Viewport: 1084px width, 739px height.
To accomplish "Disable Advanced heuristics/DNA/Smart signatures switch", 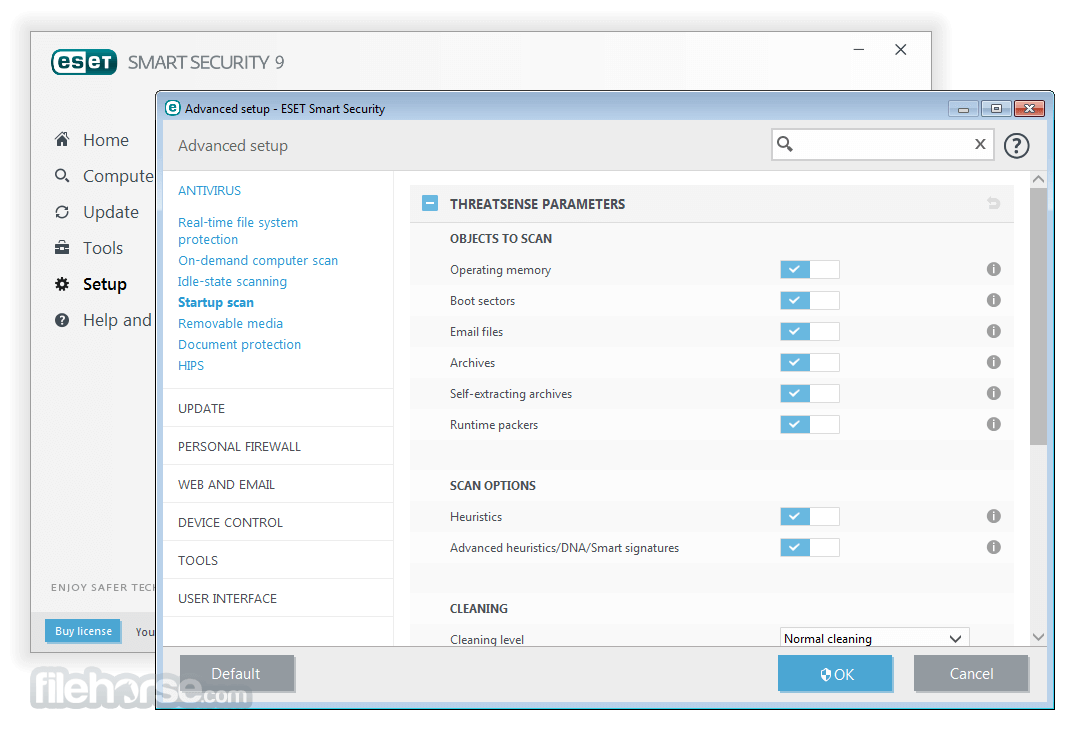I will click(810, 548).
